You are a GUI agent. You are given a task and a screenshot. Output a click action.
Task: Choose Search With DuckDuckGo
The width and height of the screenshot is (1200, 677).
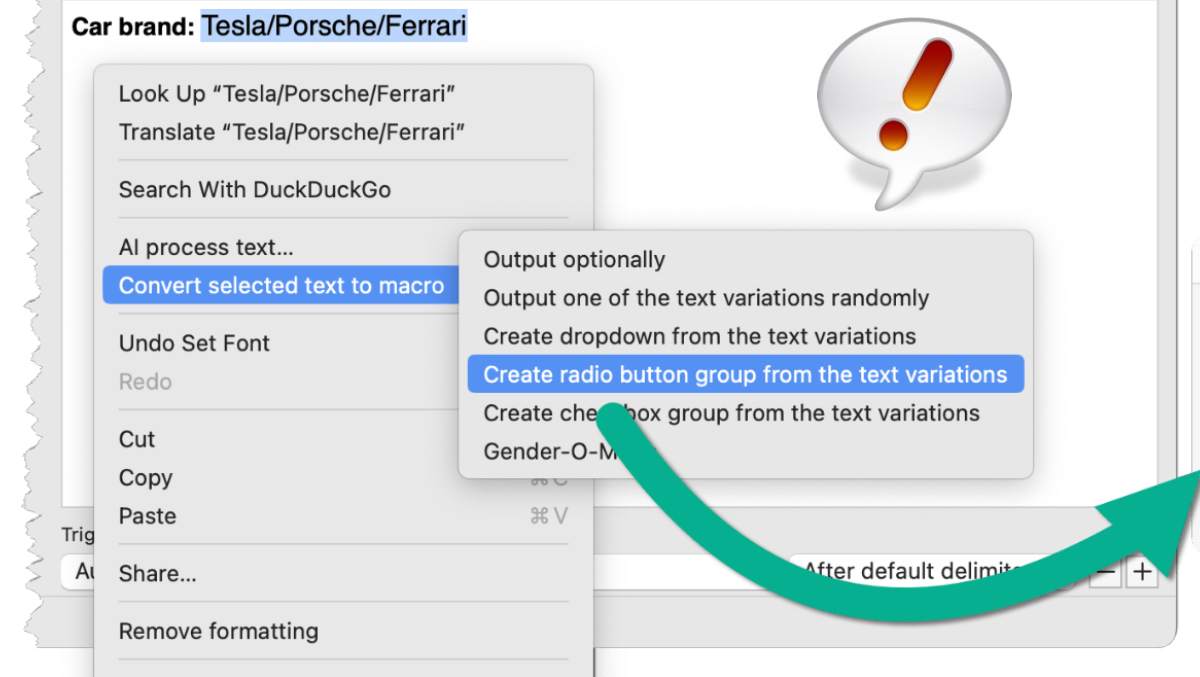(254, 189)
